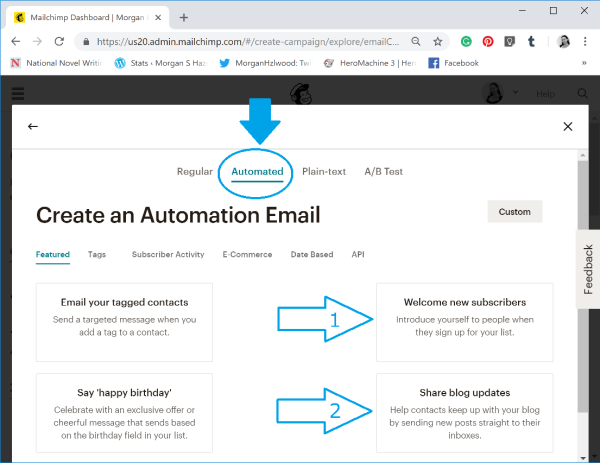Open the Help link in the header
Screen dimensions: 600x463
(545, 94)
